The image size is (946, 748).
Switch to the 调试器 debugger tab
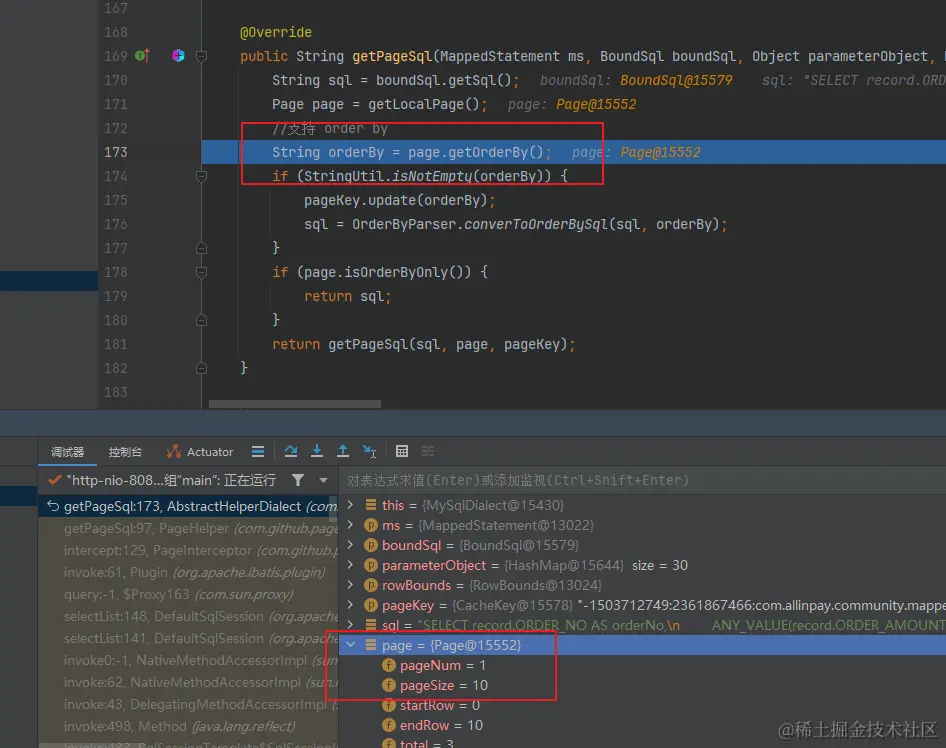67,452
